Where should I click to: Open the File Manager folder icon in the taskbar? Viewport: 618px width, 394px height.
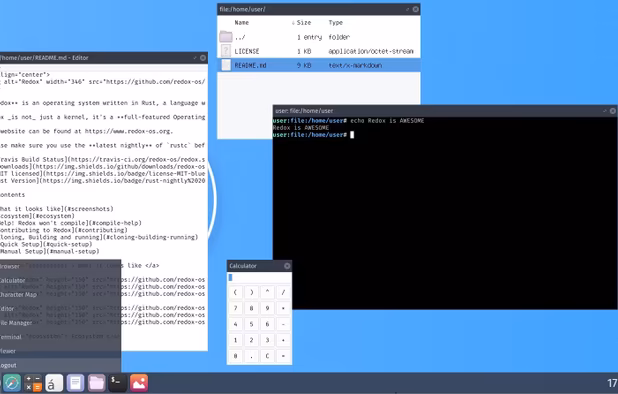click(x=97, y=383)
